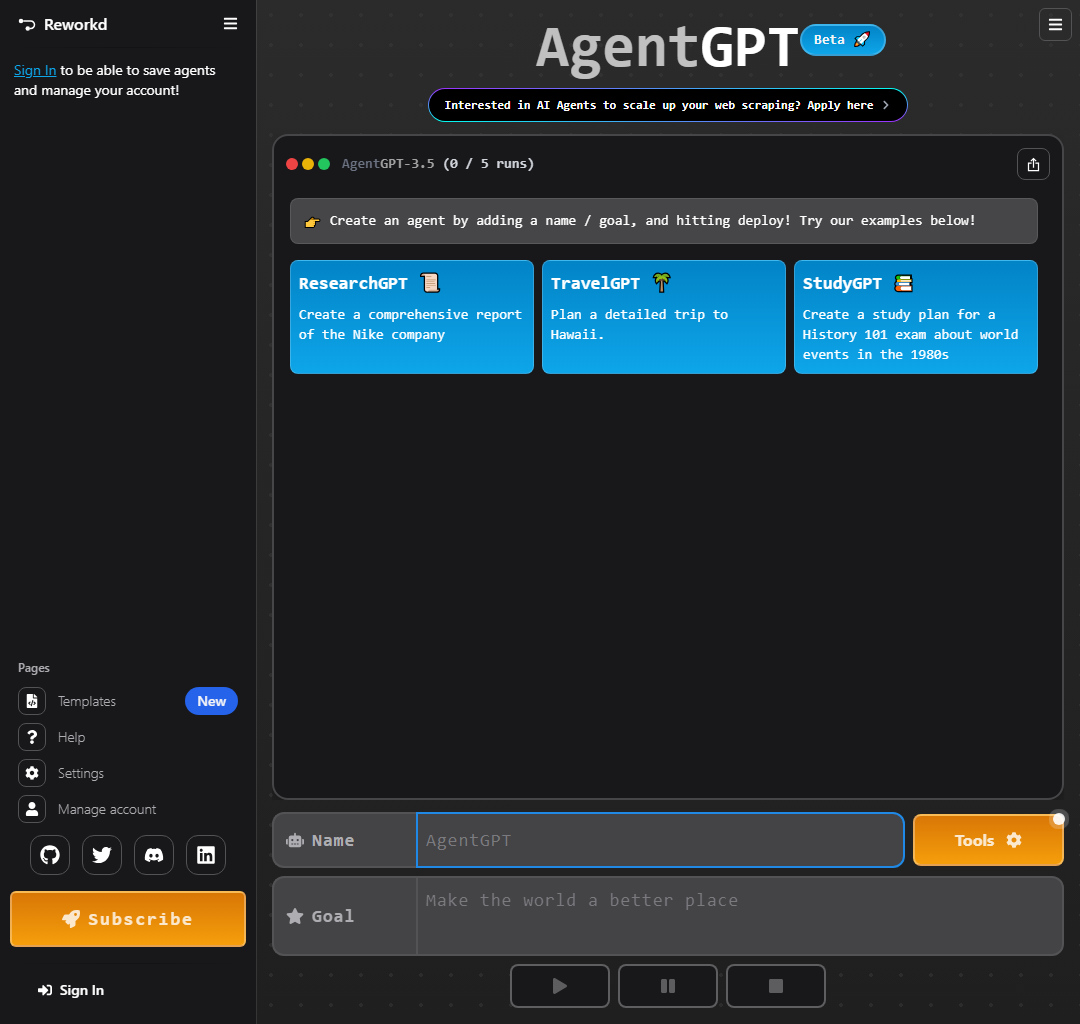Open the Settings gear icon

32,773
